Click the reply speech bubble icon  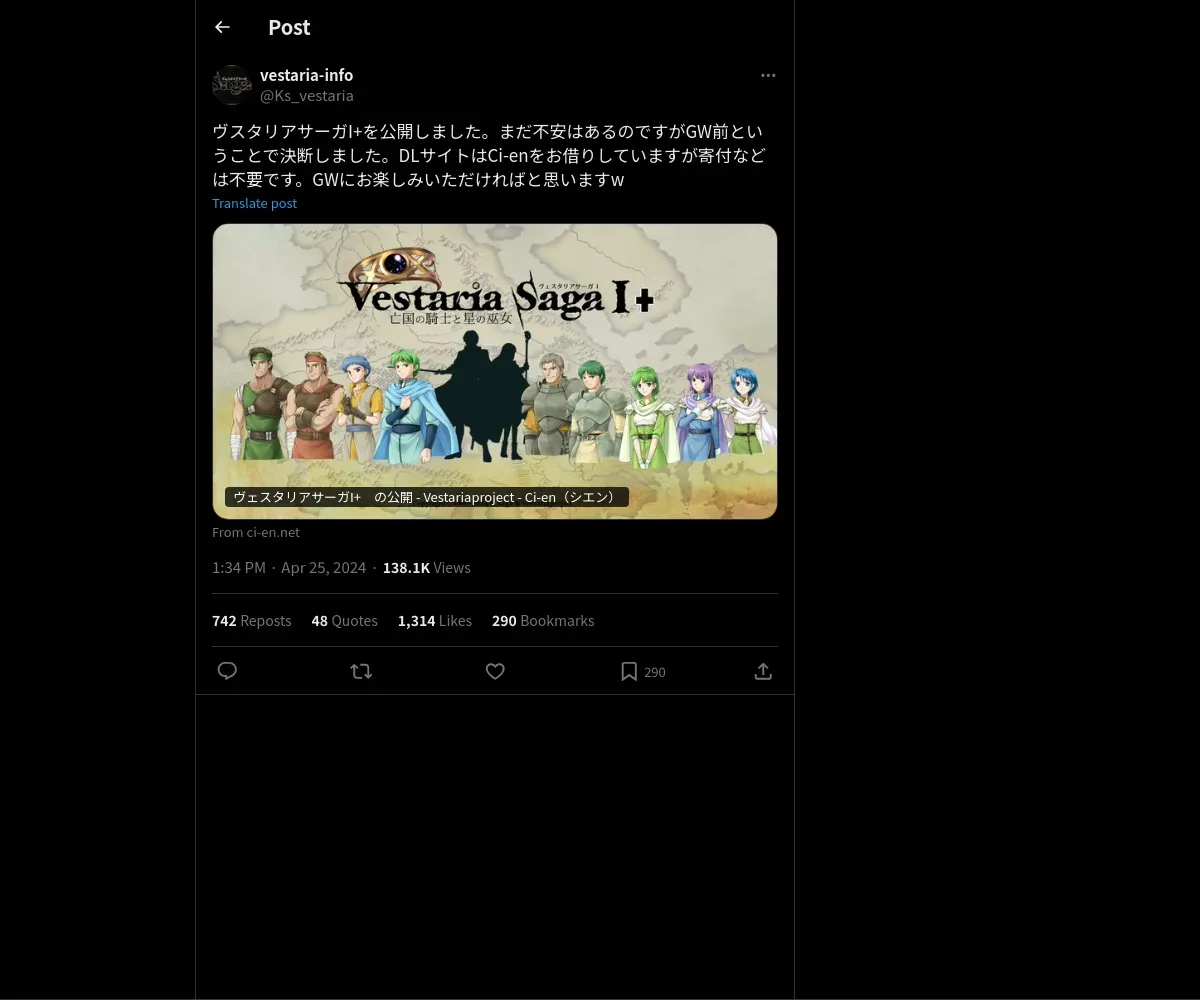coord(227,671)
